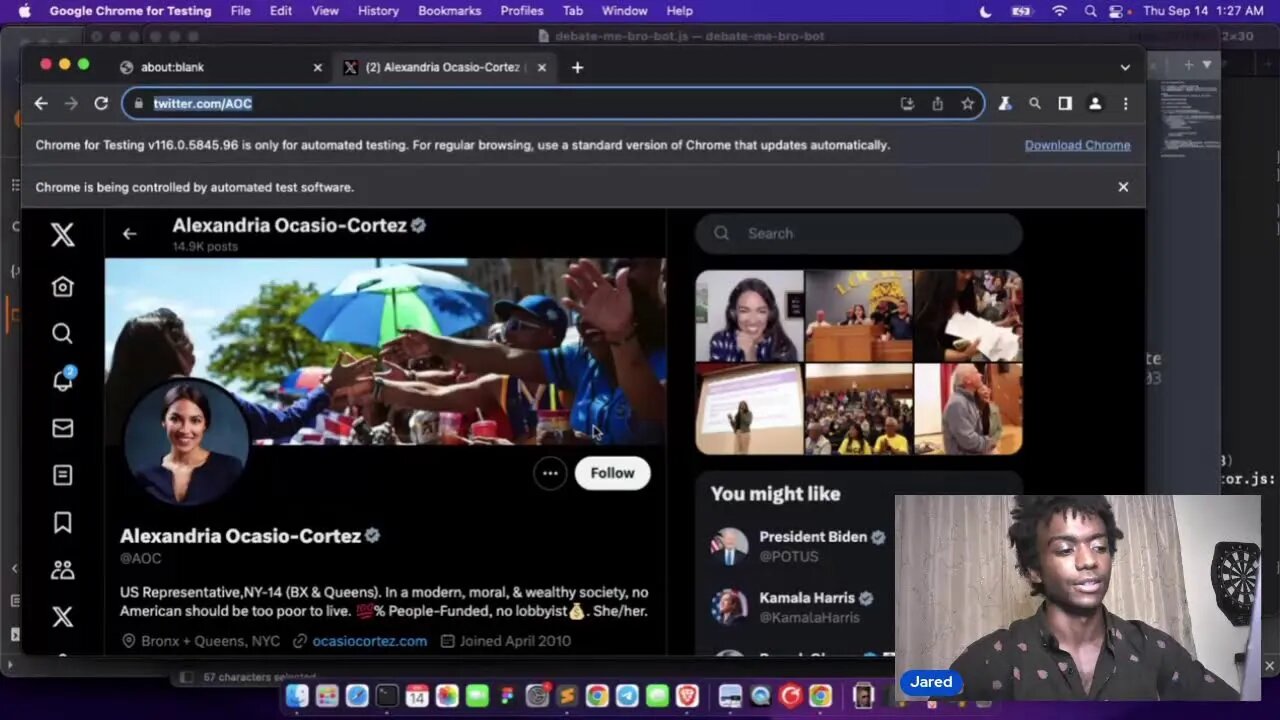This screenshot has width=1280, height=720.
Task: Open the View menu
Action: pos(325,11)
